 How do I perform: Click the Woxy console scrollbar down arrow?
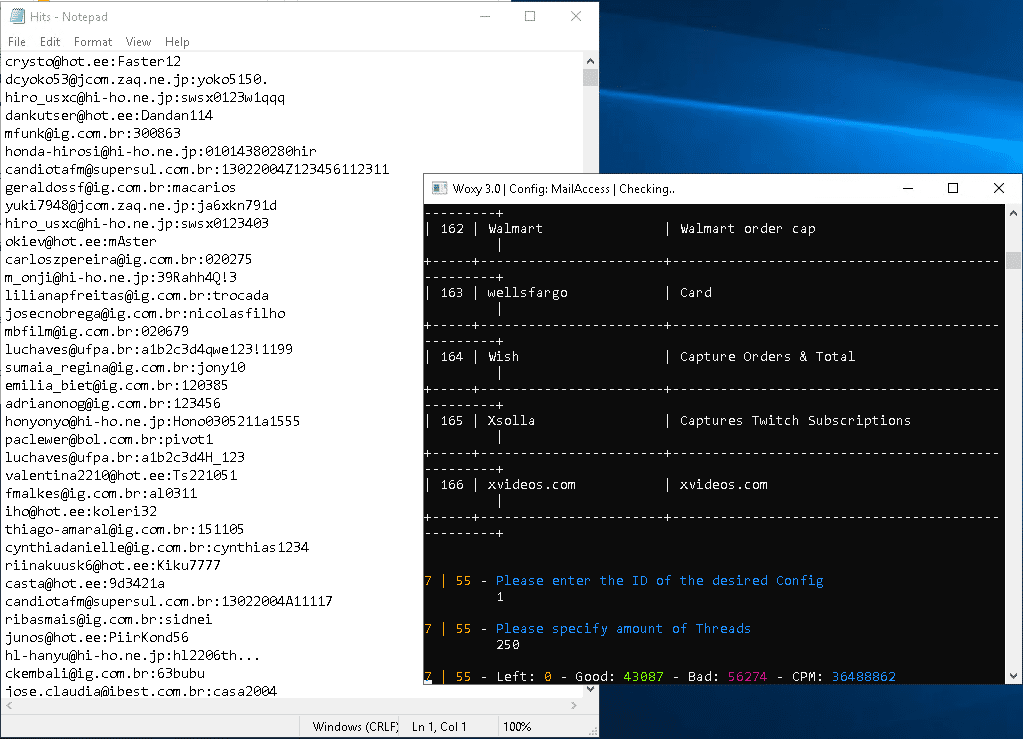[x=1014, y=676]
